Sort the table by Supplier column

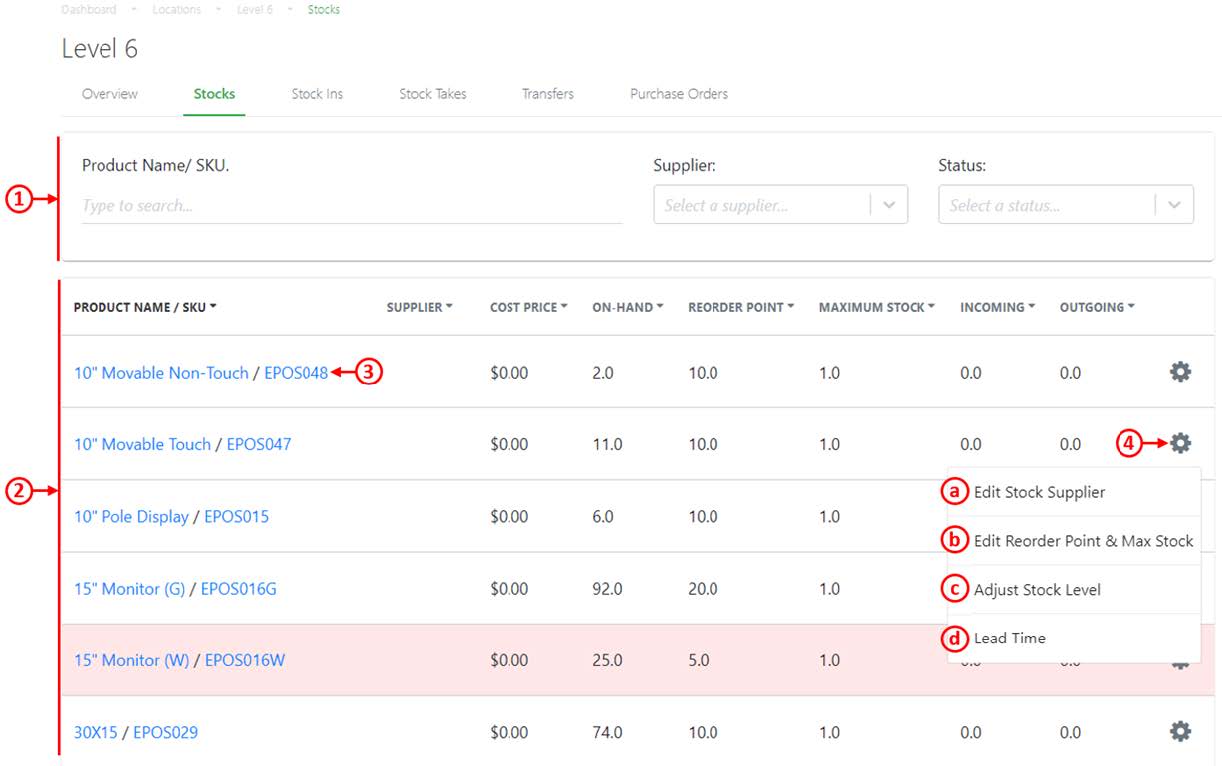pyautogui.click(x=419, y=307)
